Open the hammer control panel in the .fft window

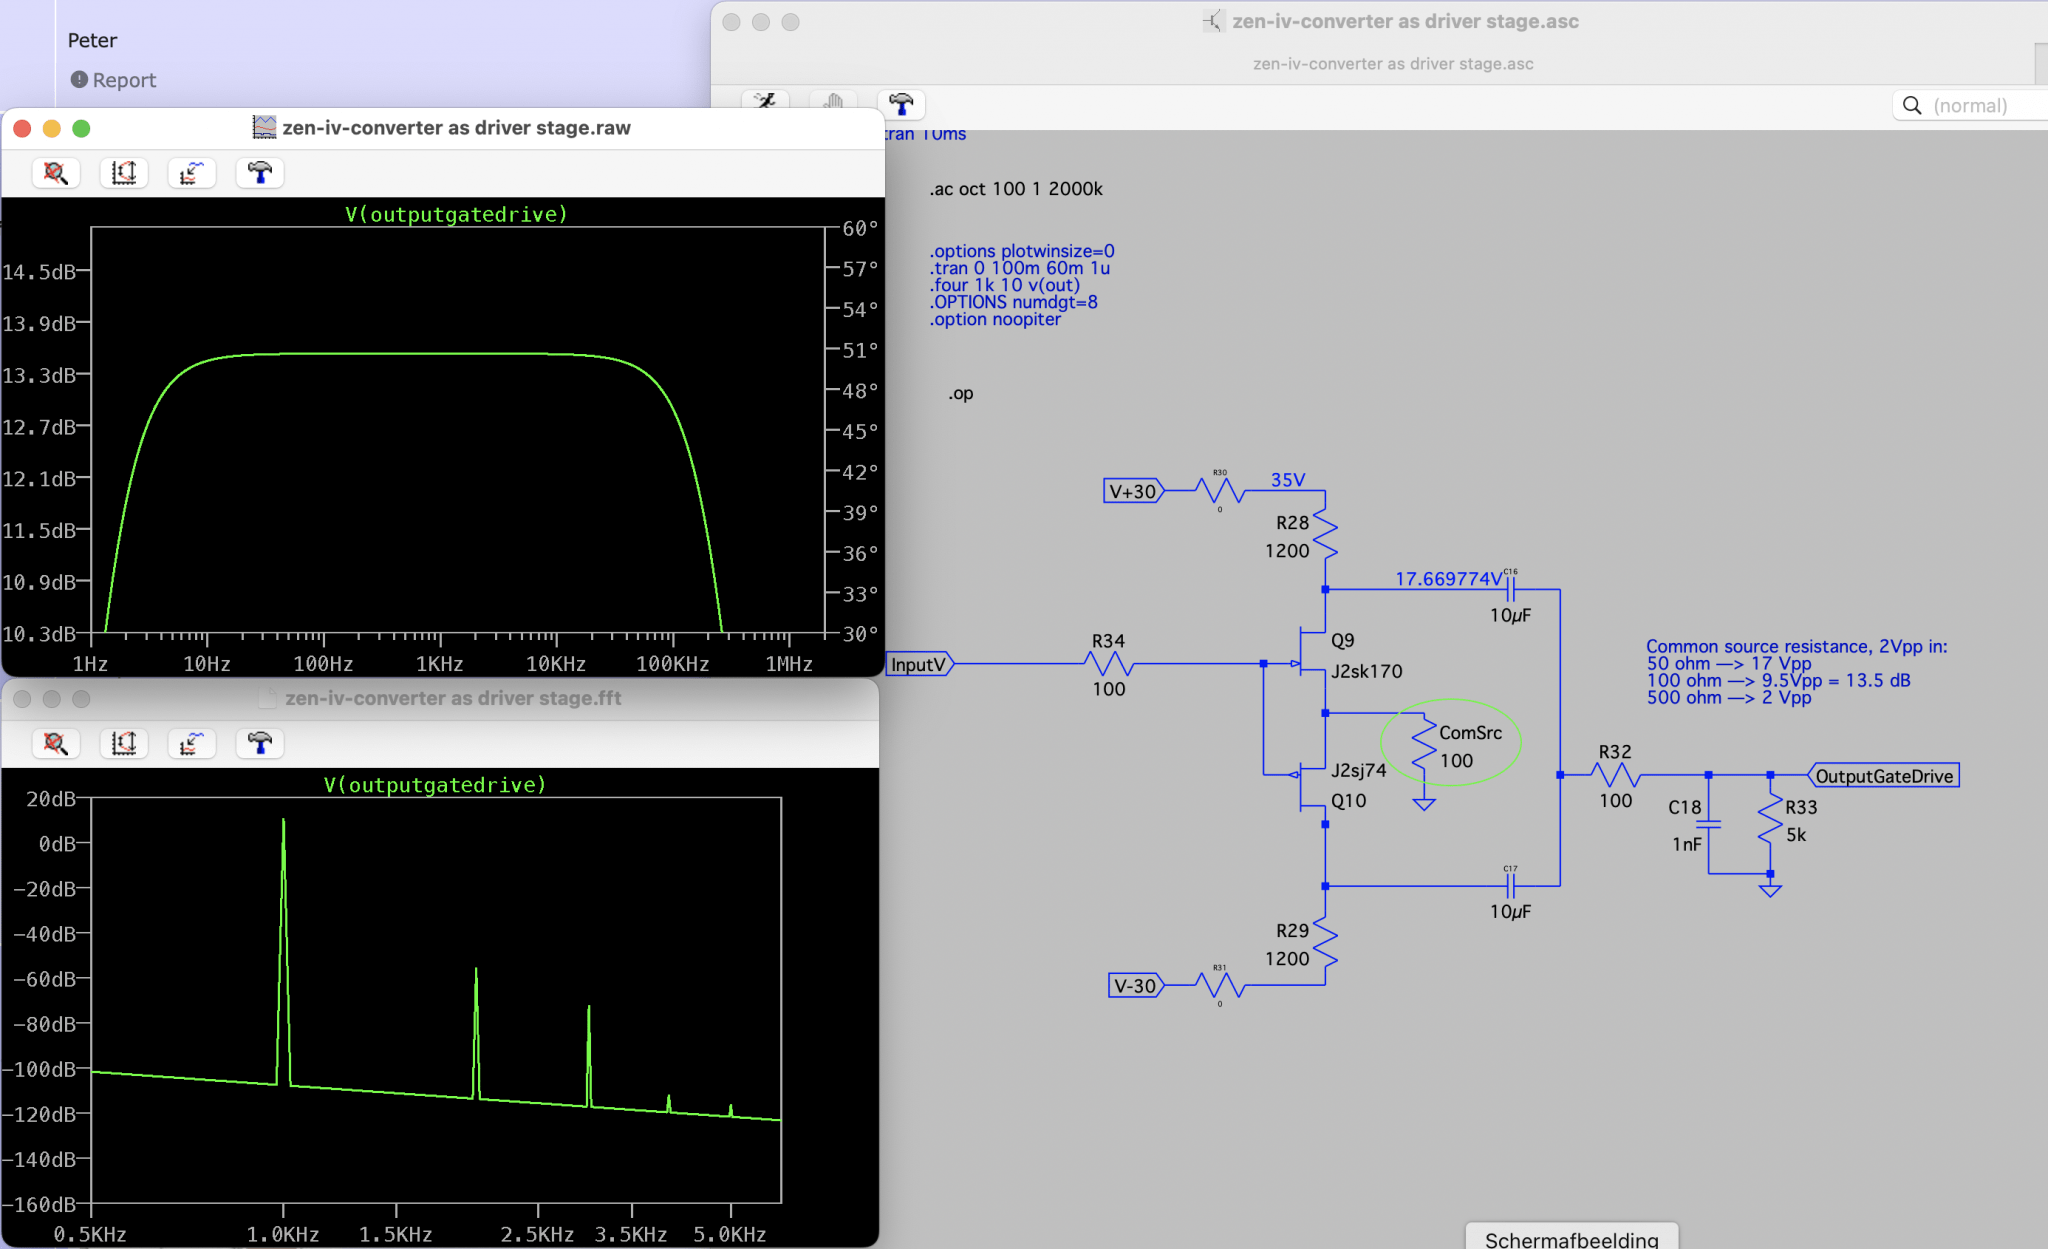260,743
